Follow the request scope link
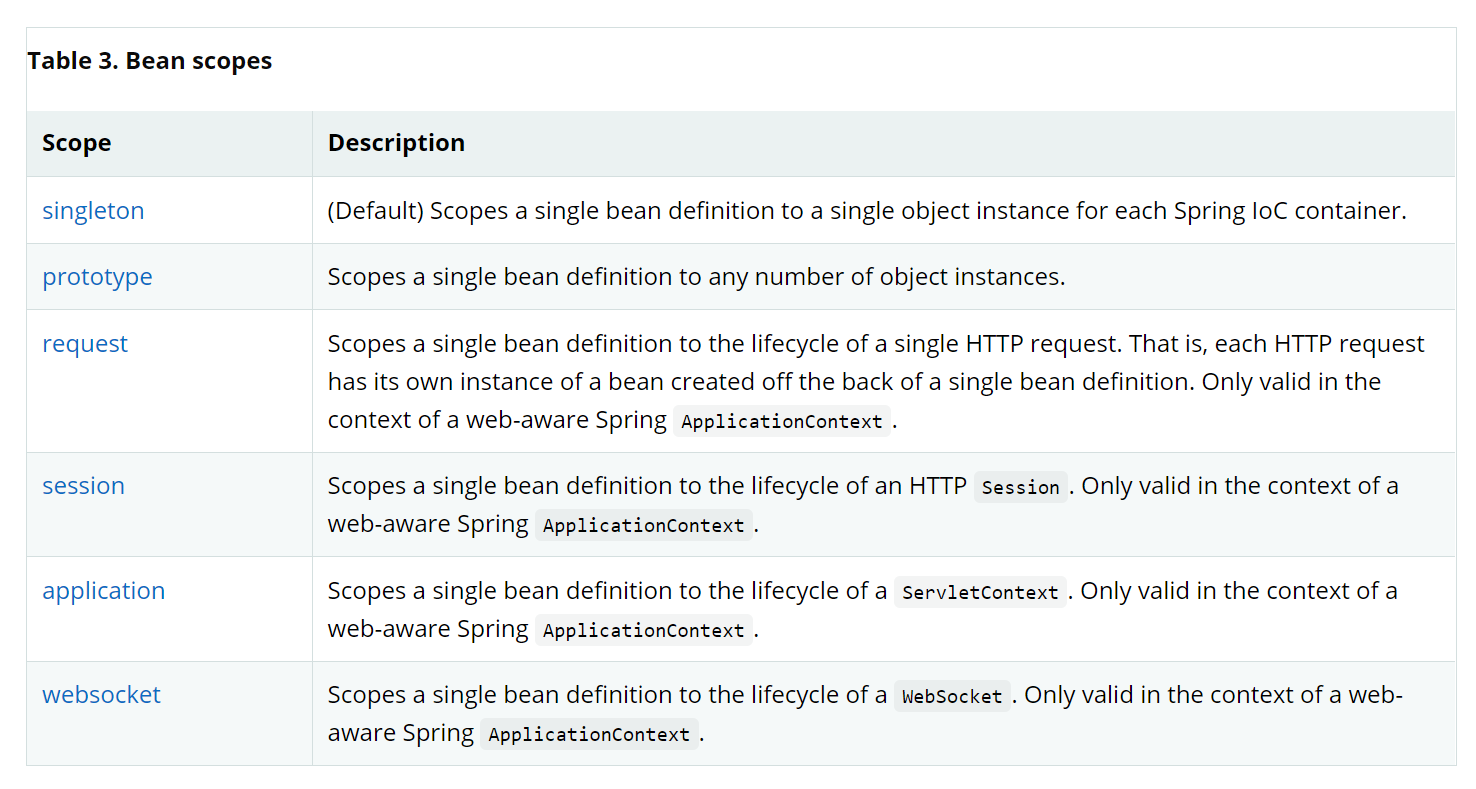The height and width of the screenshot is (789, 1476). pos(85,344)
